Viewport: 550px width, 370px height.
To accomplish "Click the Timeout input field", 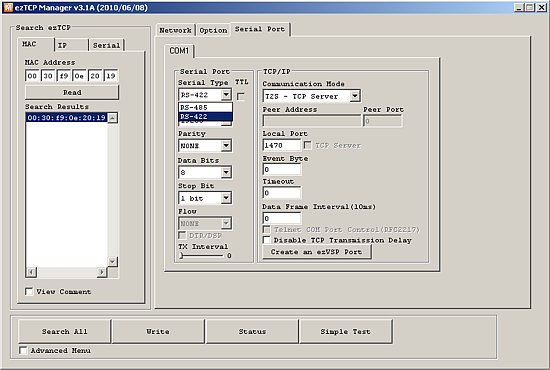I will pos(282,193).
